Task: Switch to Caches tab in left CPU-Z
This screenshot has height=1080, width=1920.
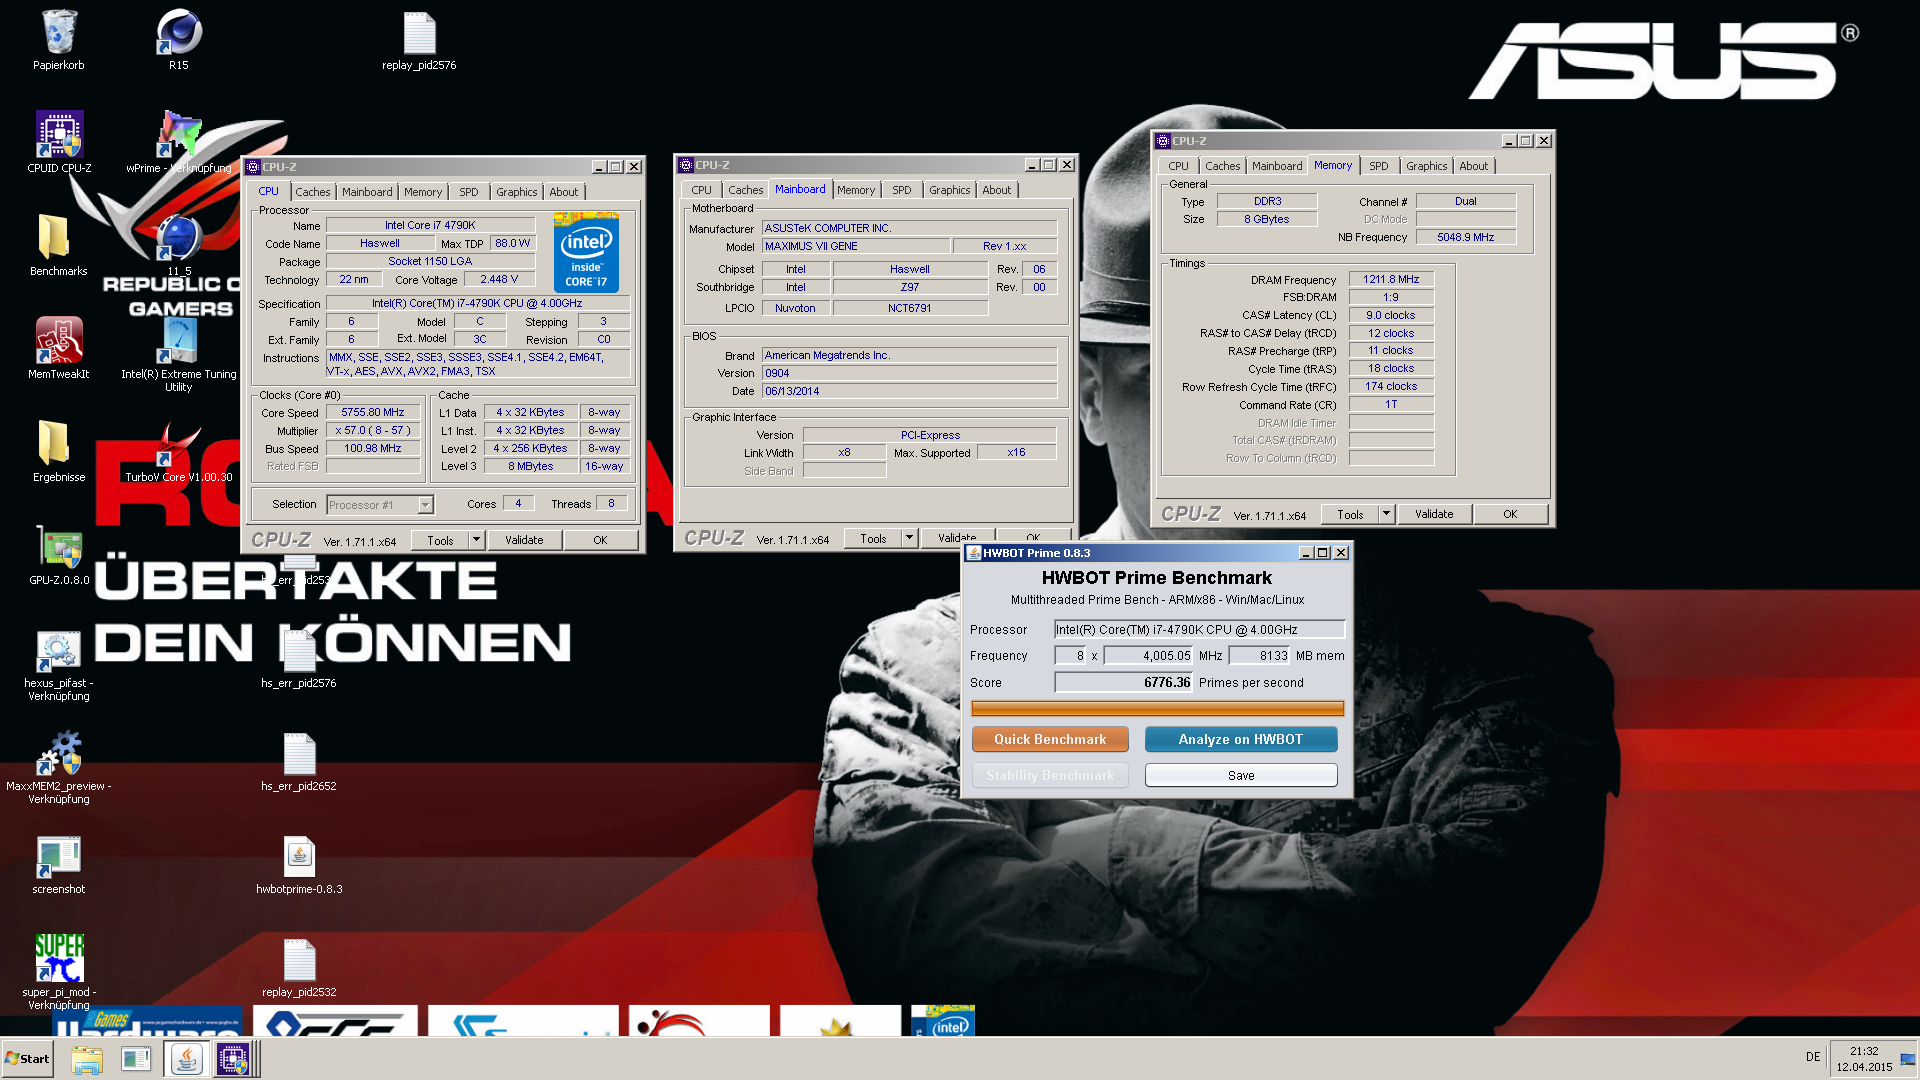Action: [x=312, y=192]
